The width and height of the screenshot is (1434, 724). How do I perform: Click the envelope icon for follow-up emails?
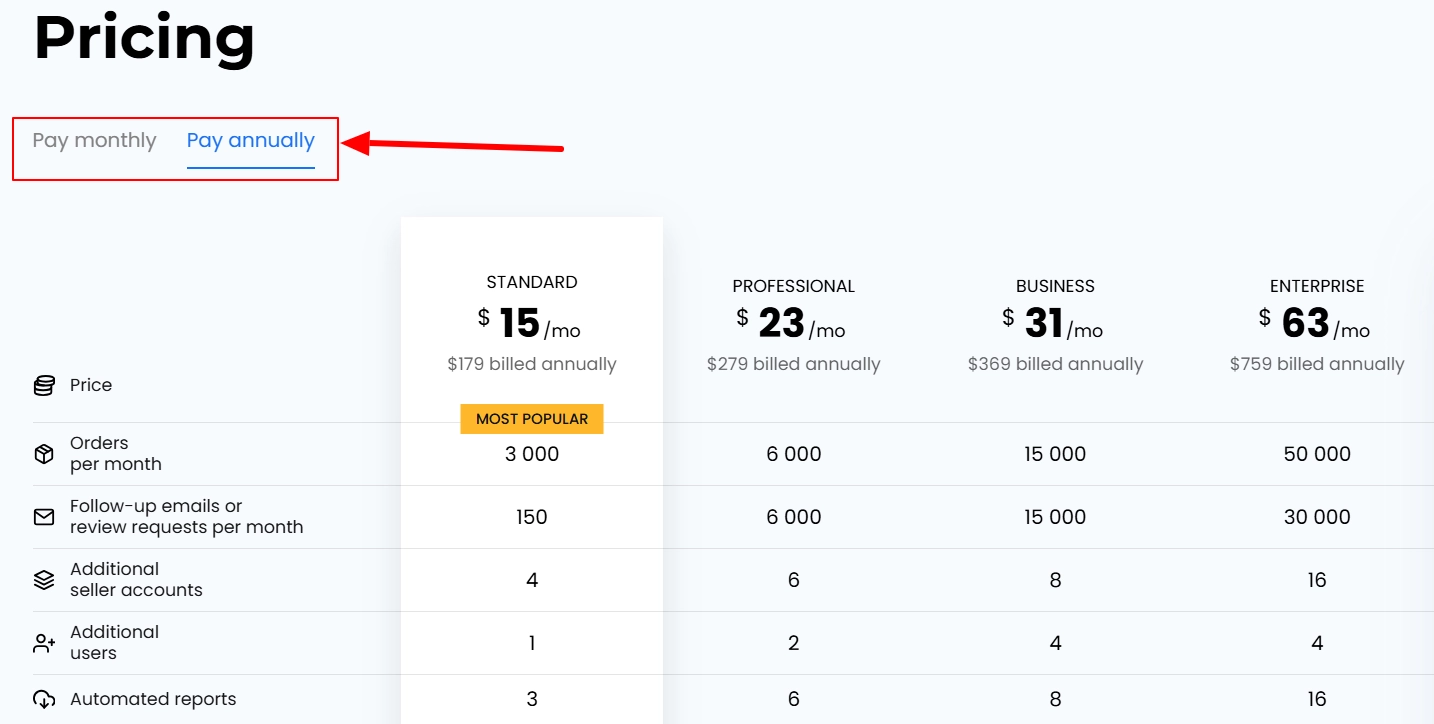pyautogui.click(x=44, y=517)
